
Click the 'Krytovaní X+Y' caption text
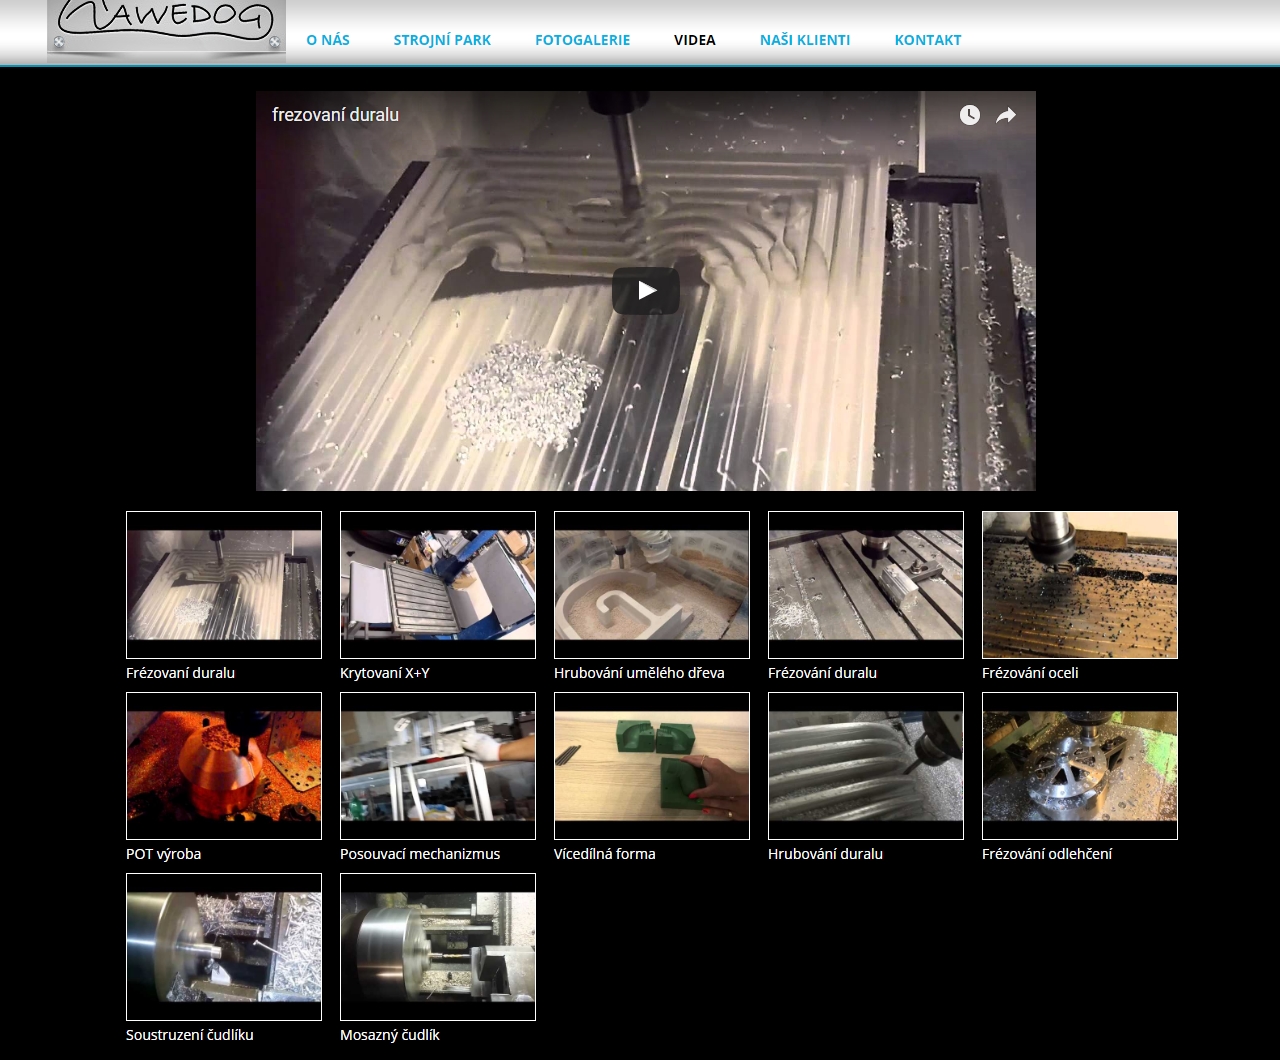[x=385, y=673]
